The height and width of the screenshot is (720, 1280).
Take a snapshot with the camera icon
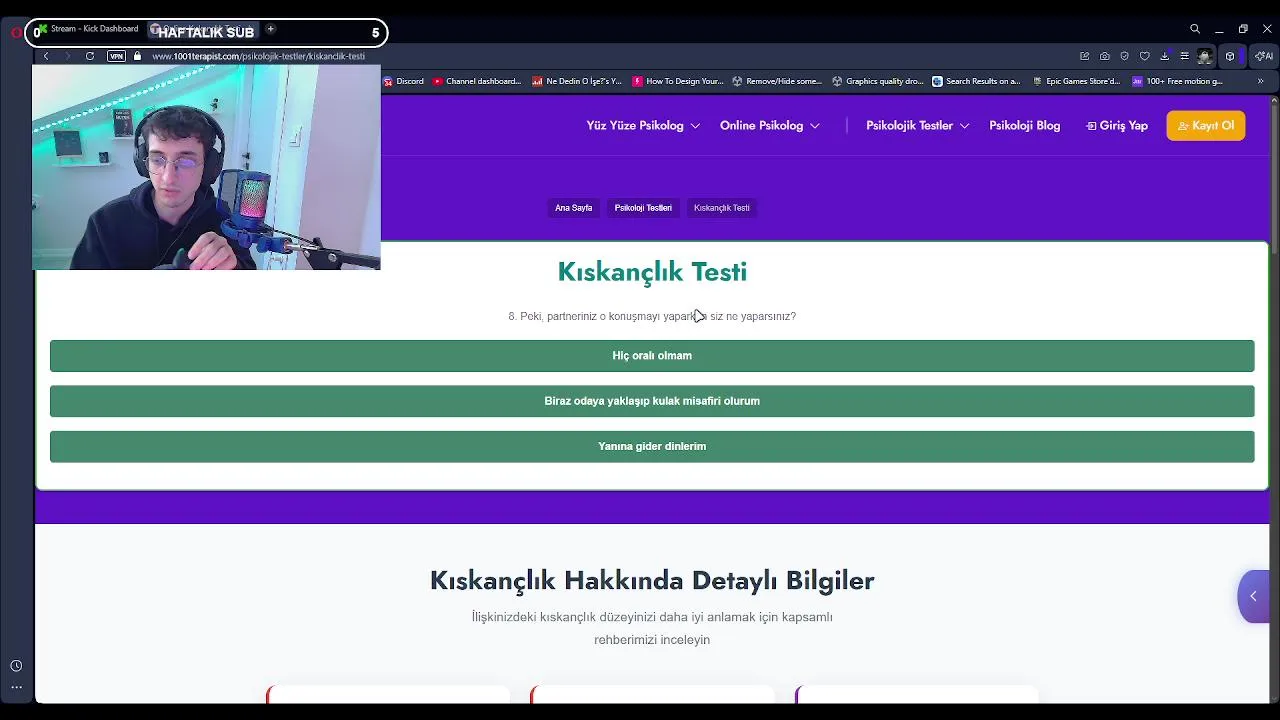[1104, 56]
